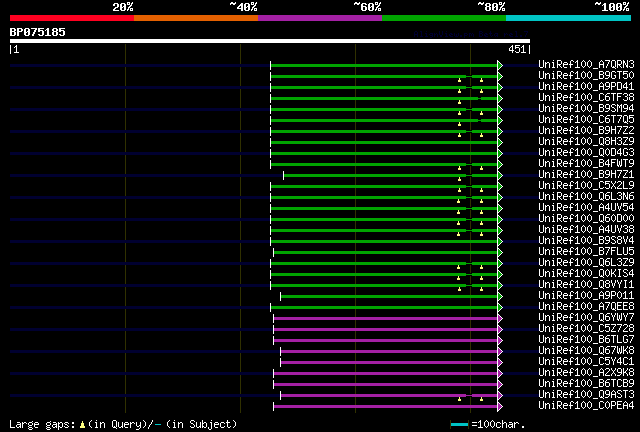Viewport: 640px width, 432px height.
Task: Click the purple alignment bar for UniRef100_Q6YWY7
Action: [x=386, y=319]
